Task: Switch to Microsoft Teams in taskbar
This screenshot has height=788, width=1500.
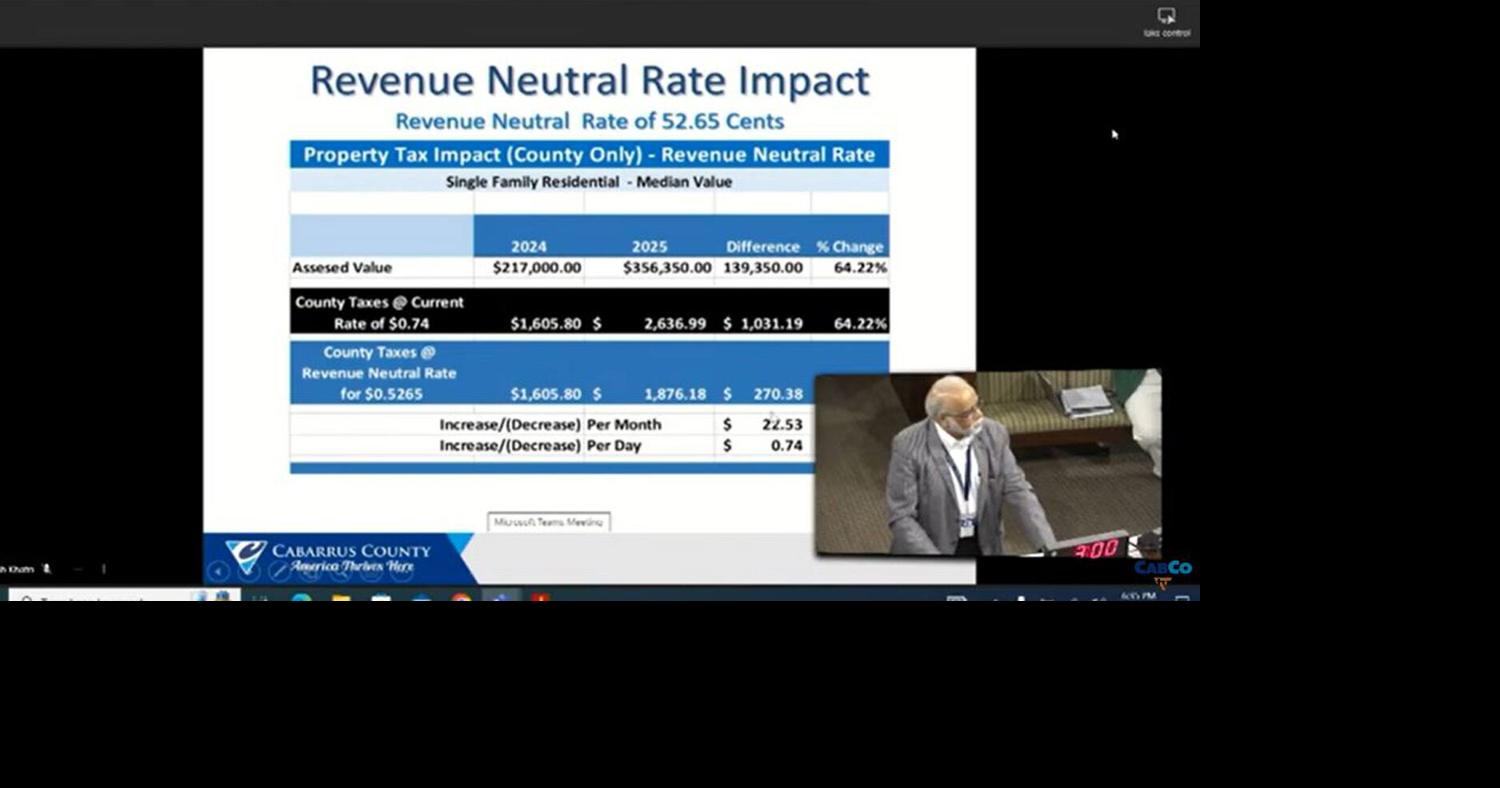Action: [x=501, y=598]
